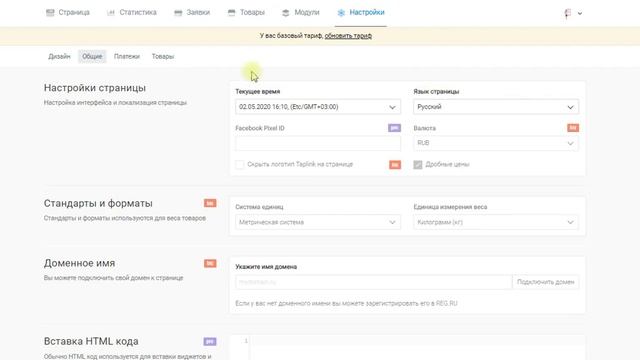This screenshot has width=640, height=360.
Task: Switch to the Дизайн settings subtab
Action: coord(59,56)
